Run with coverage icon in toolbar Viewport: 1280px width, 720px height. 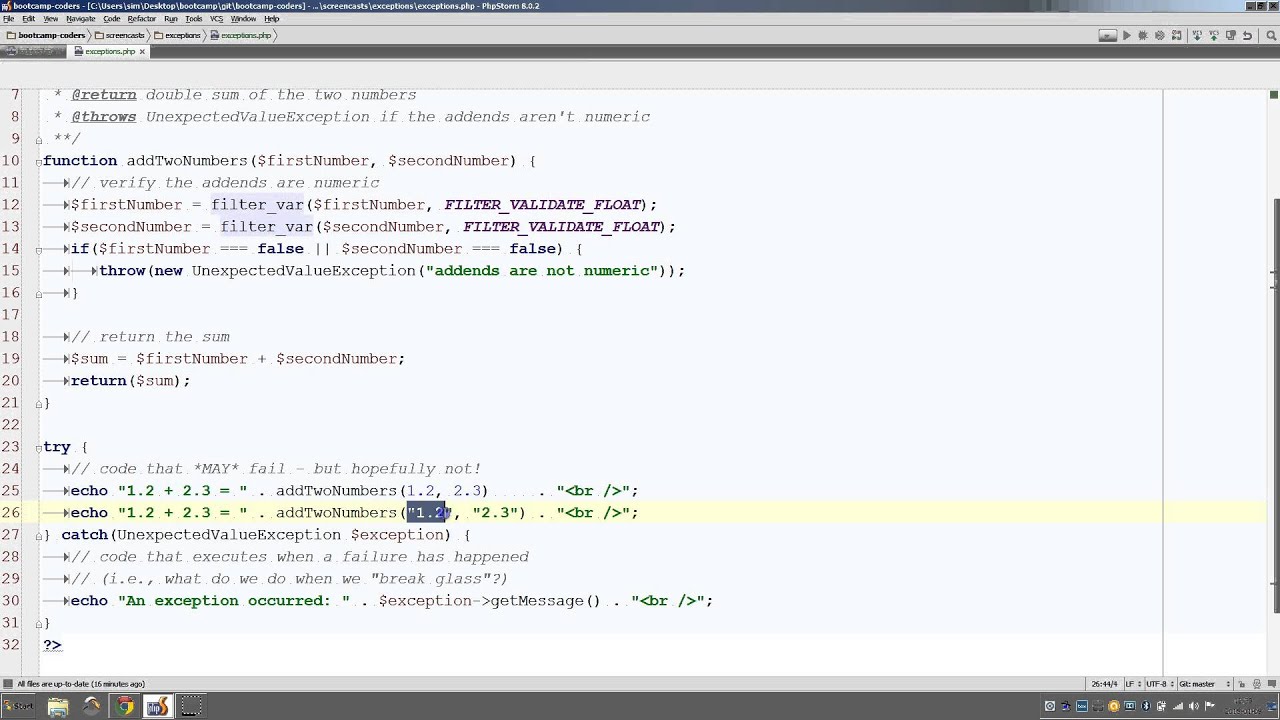click(x=1160, y=35)
